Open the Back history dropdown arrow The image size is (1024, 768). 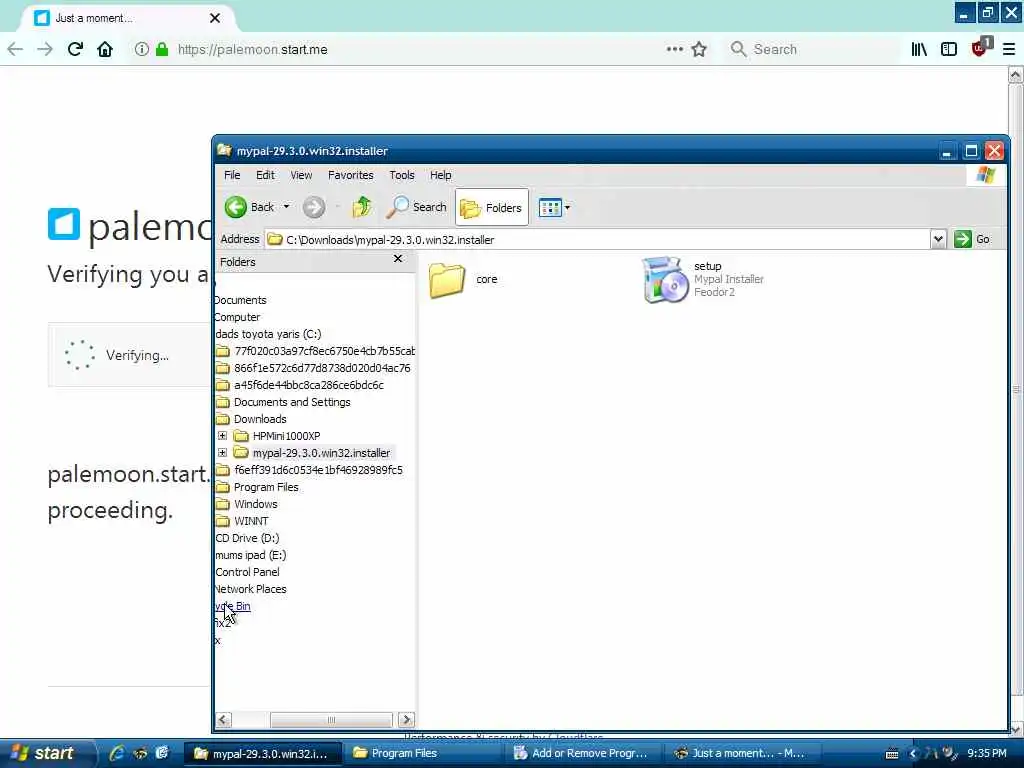286,207
